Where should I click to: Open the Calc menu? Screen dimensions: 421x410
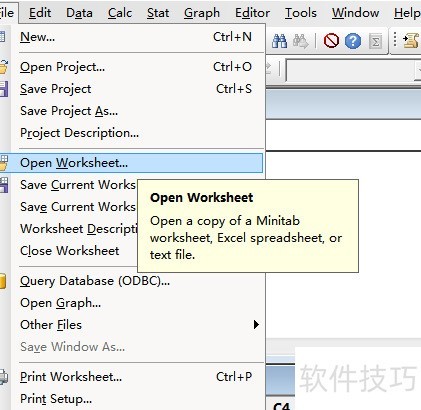click(x=120, y=13)
